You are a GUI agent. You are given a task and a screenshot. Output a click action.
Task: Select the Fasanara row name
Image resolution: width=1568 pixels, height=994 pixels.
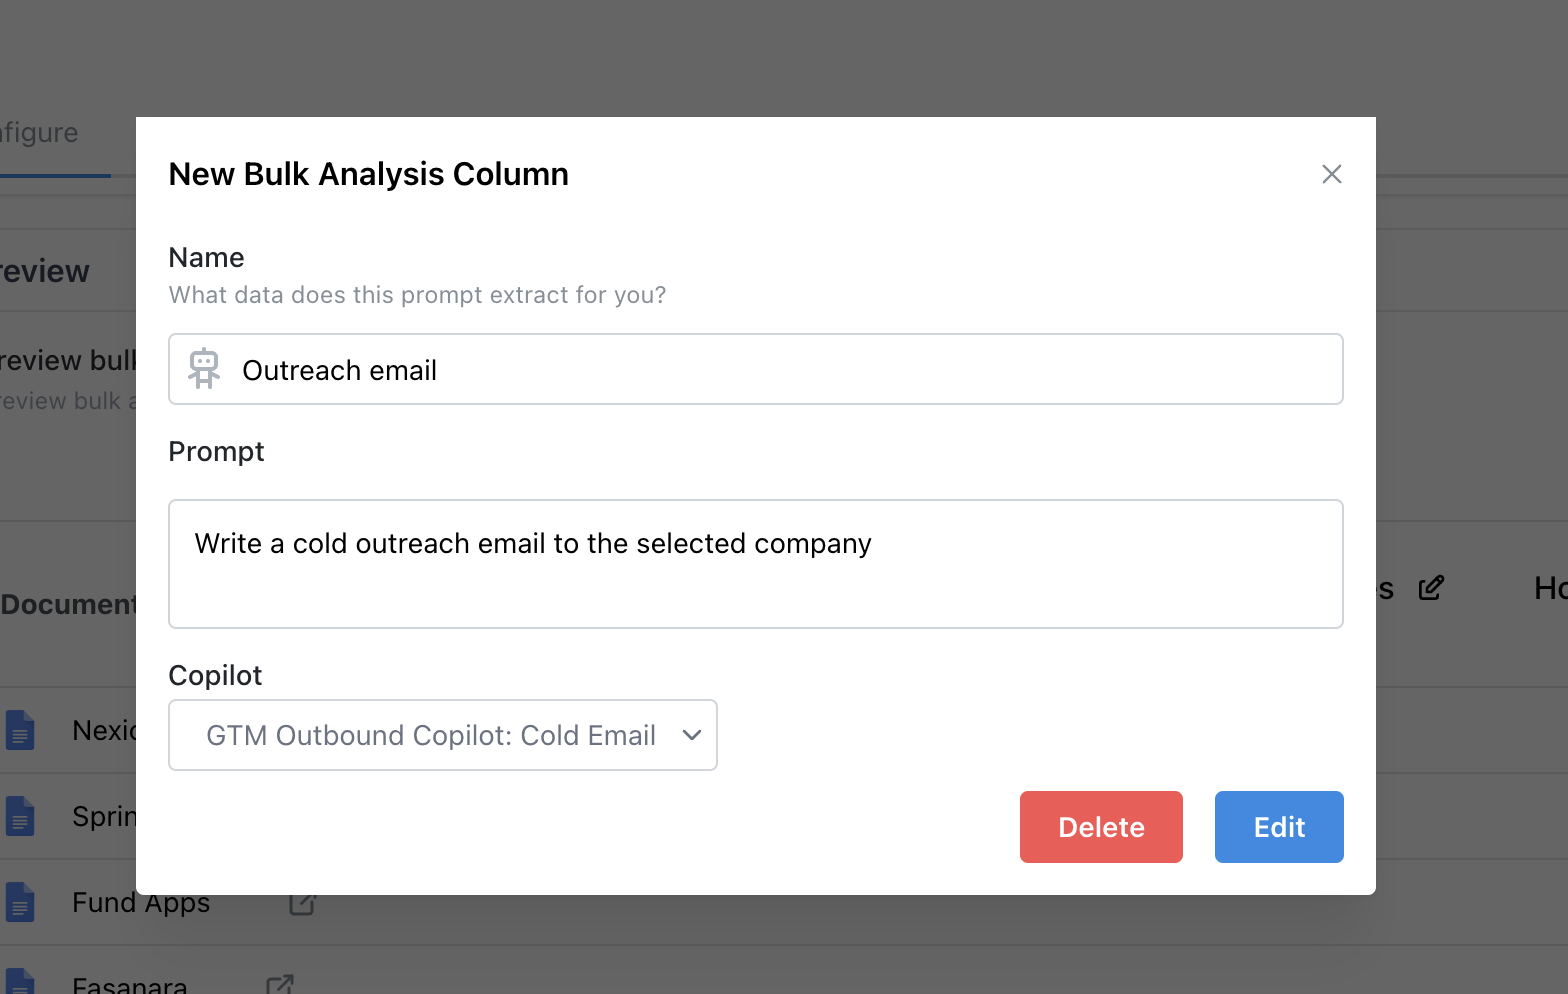click(130, 985)
